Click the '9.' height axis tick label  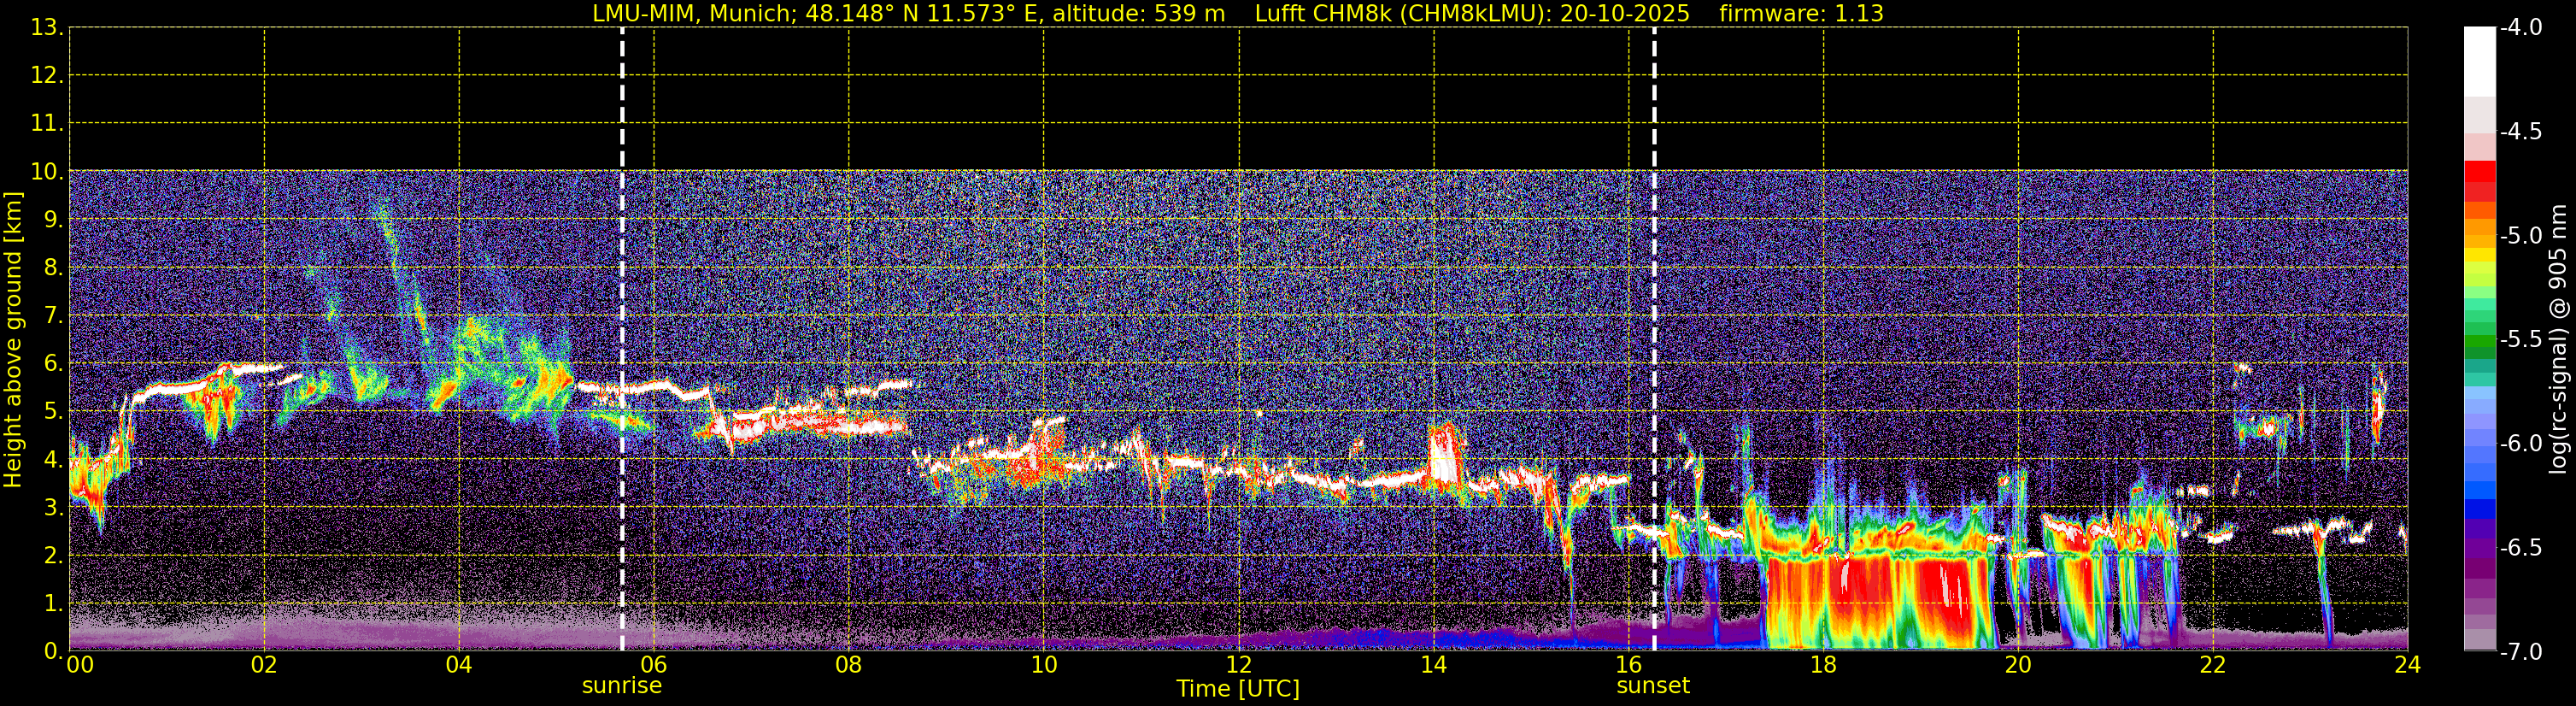[x=53, y=220]
